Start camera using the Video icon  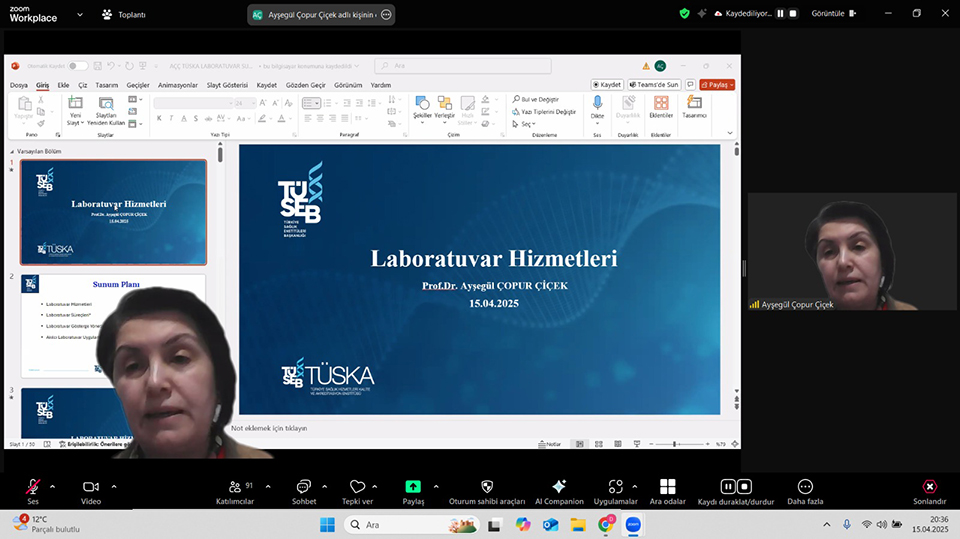coord(91,487)
